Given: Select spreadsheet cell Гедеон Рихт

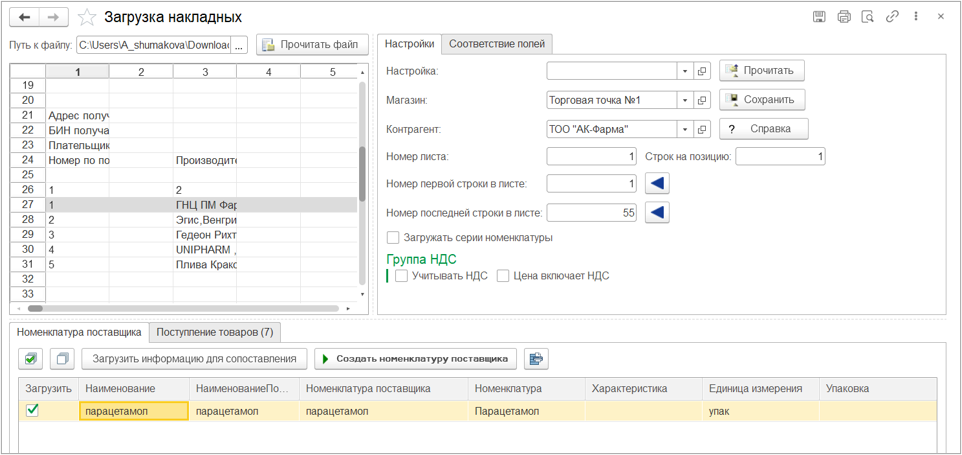Looking at the screenshot, I should click(205, 234).
